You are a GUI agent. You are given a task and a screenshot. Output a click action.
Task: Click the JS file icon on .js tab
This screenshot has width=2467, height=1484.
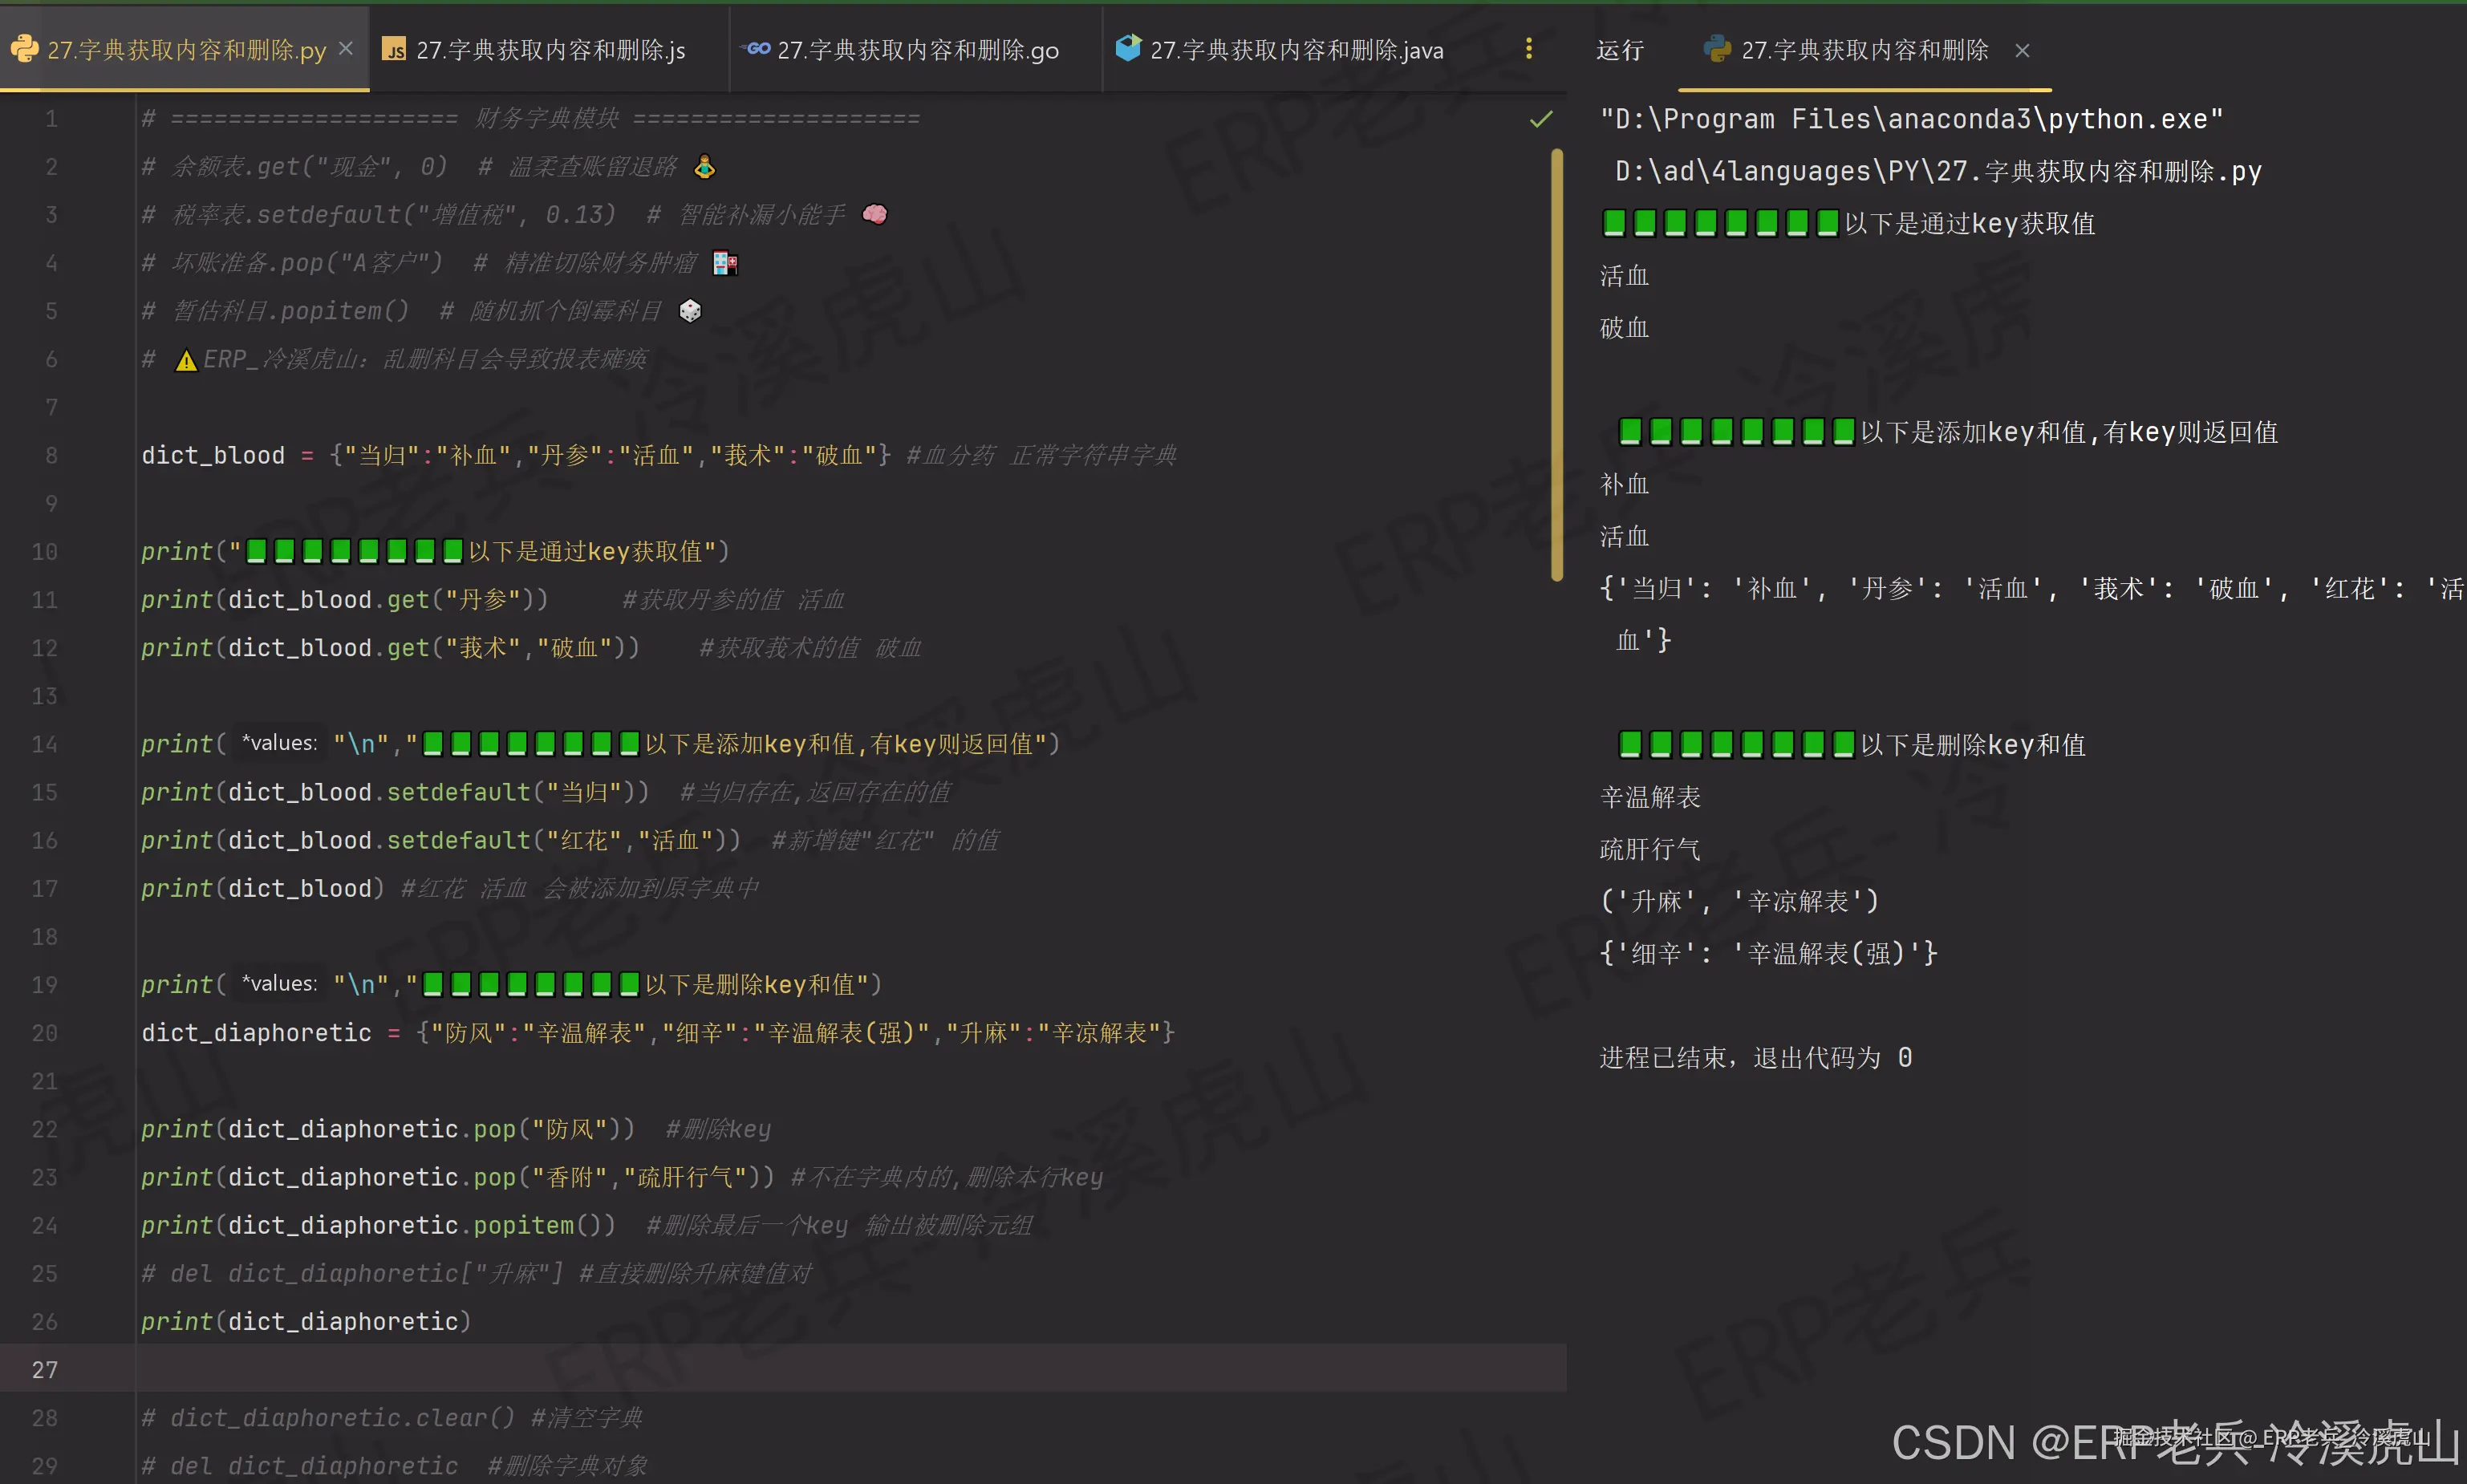(x=394, y=50)
